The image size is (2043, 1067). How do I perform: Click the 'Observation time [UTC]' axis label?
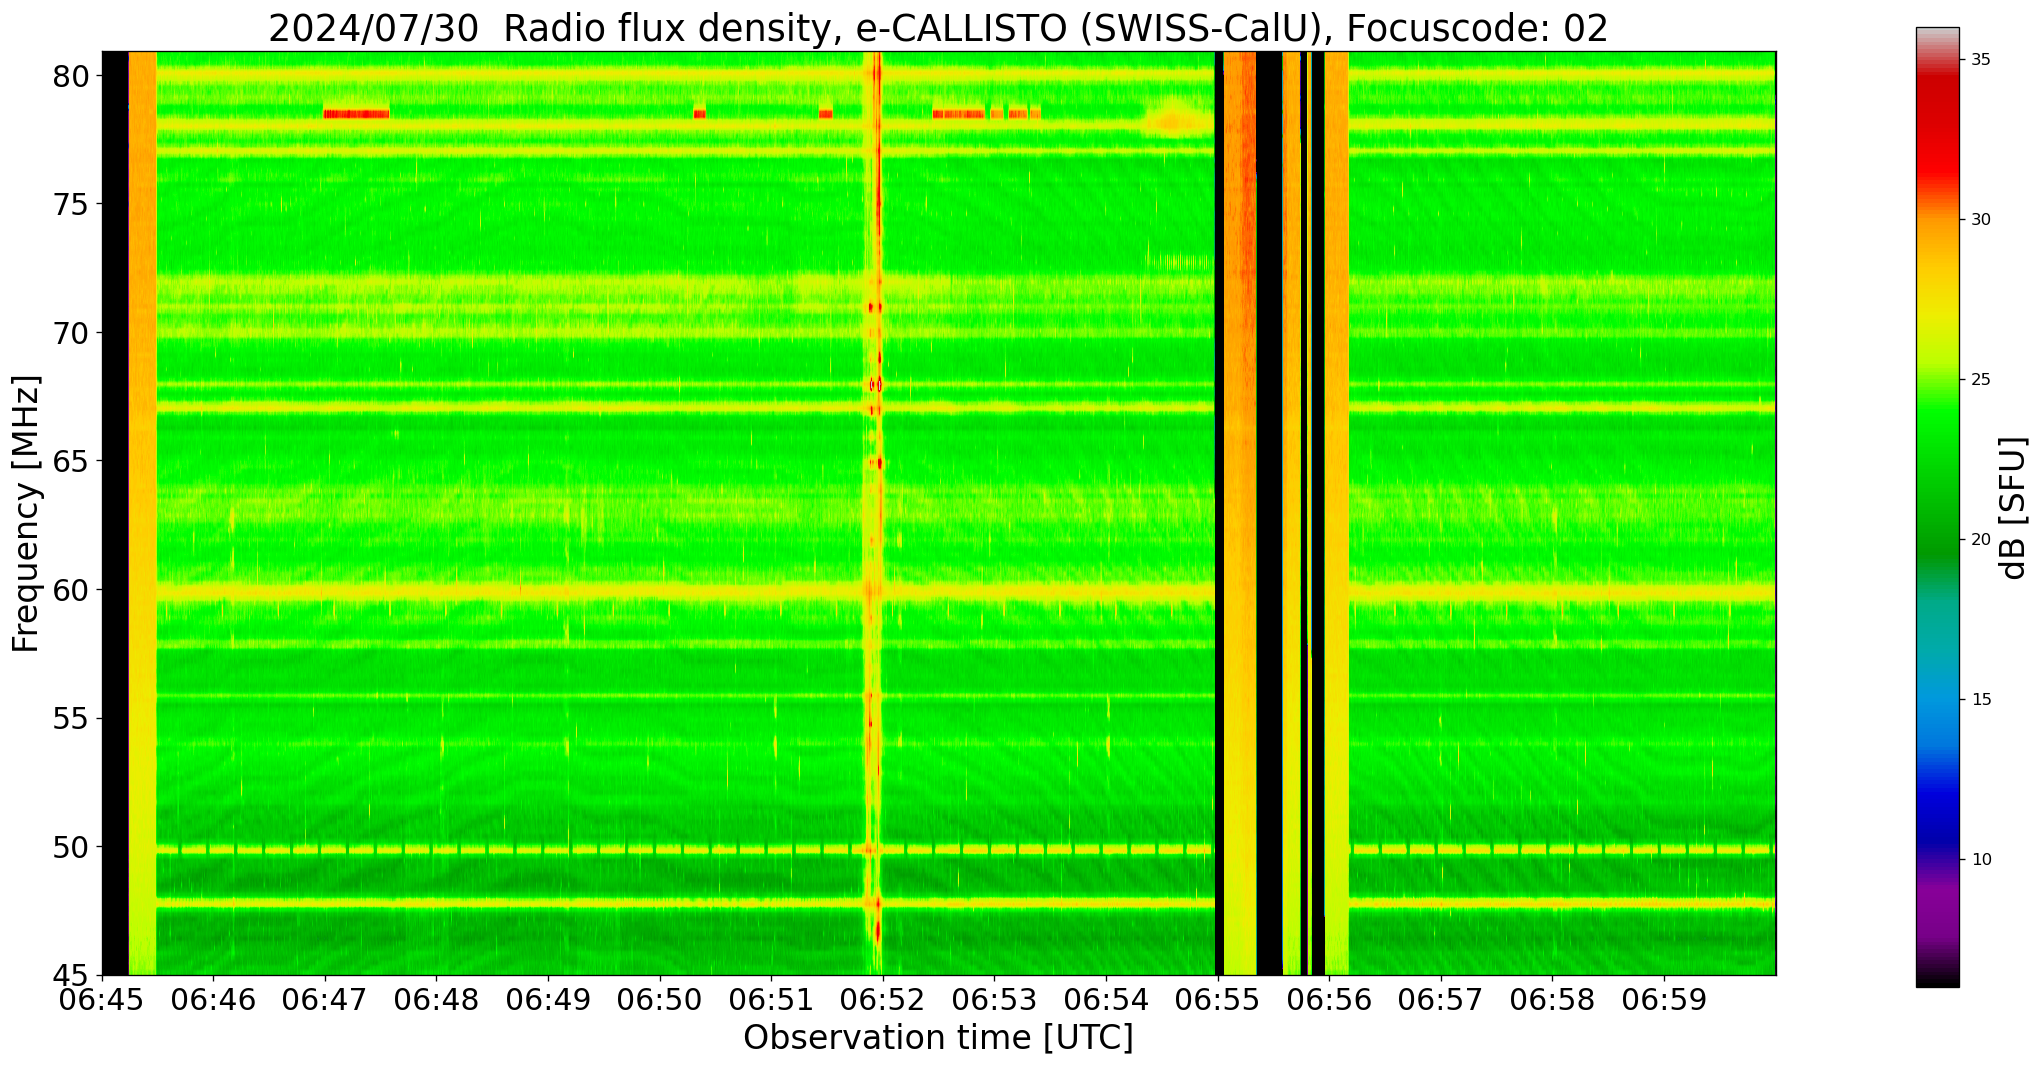click(938, 1038)
